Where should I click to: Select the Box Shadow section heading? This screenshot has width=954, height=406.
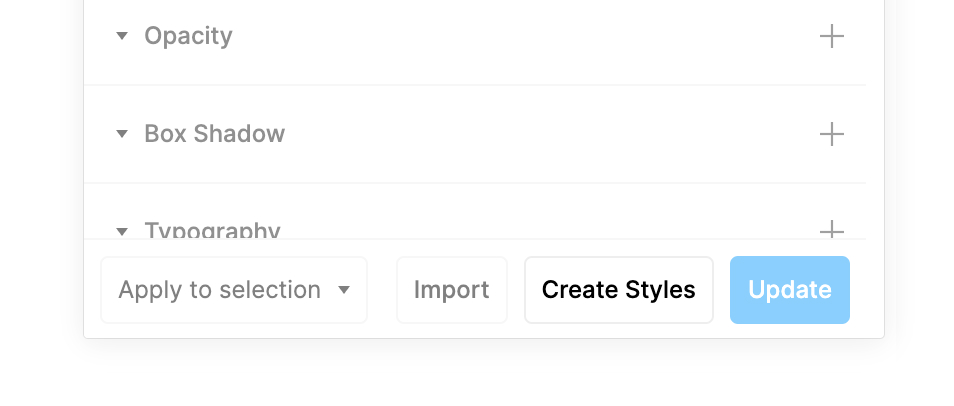pyautogui.click(x=214, y=134)
